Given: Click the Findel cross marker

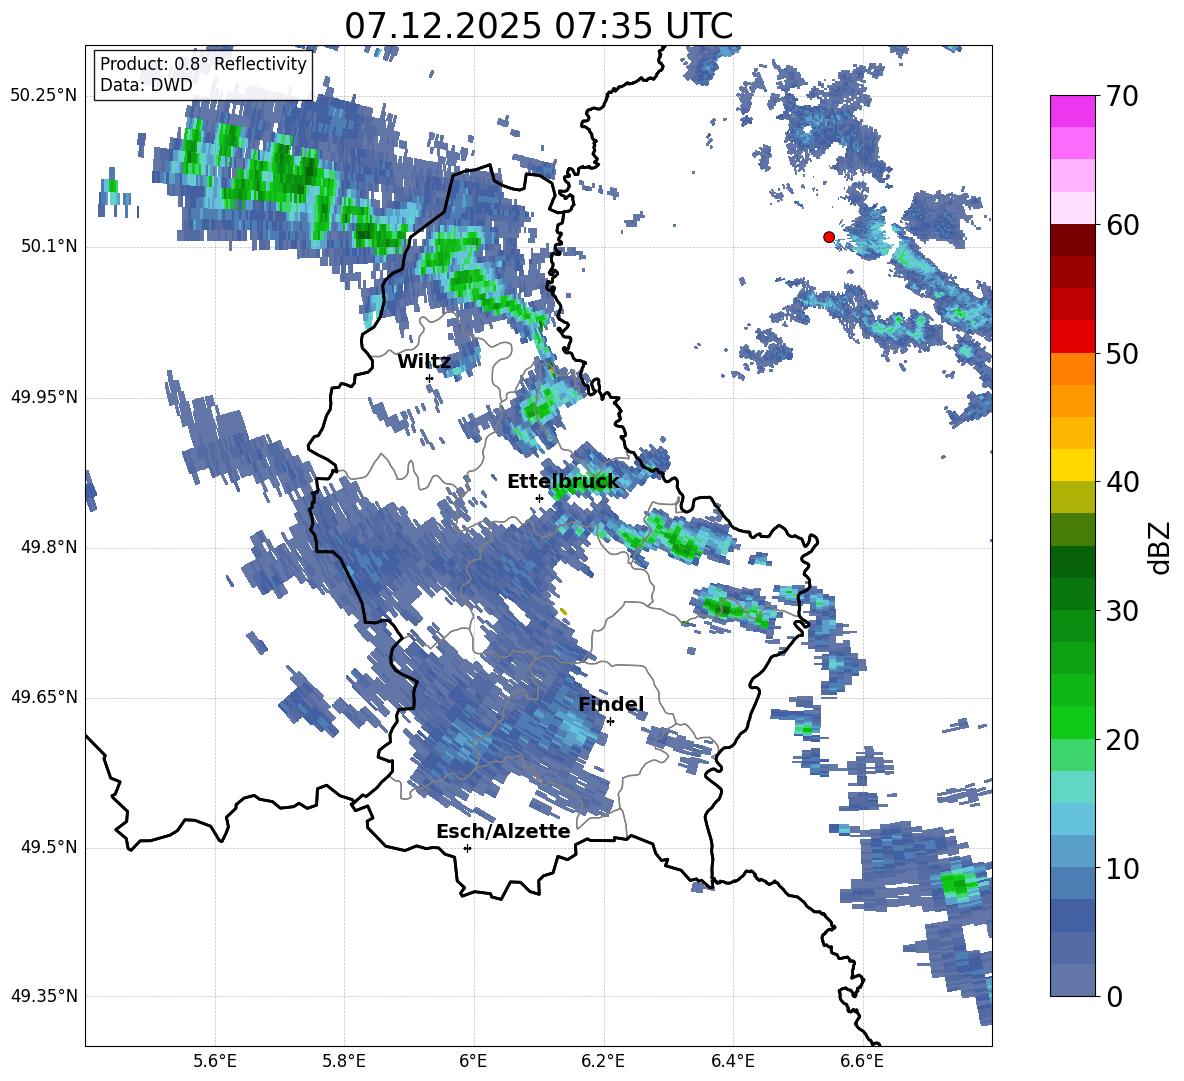Looking at the screenshot, I should tap(610, 721).
